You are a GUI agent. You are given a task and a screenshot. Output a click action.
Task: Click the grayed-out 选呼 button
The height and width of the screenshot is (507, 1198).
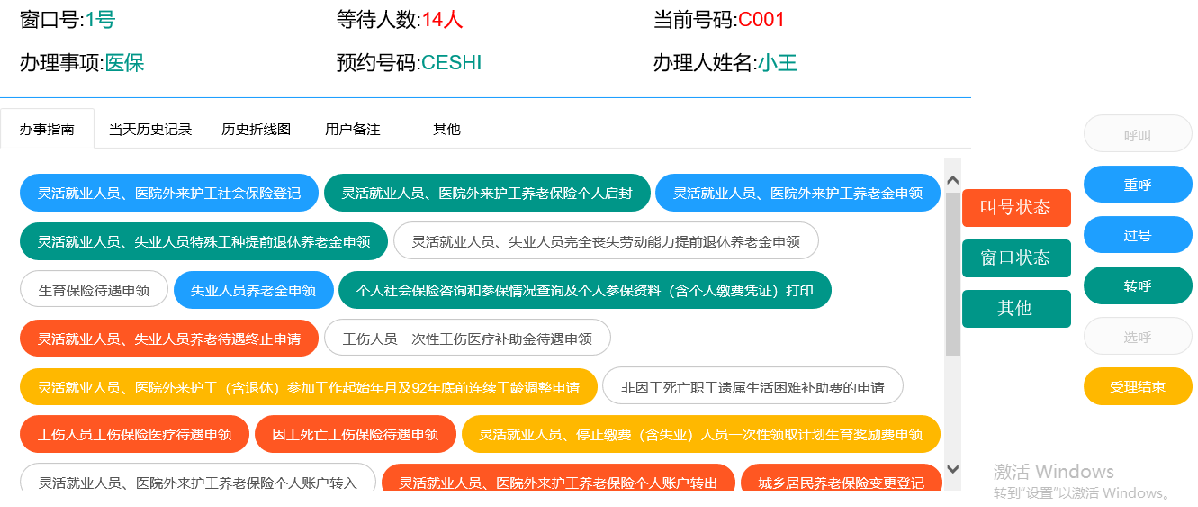1138,337
